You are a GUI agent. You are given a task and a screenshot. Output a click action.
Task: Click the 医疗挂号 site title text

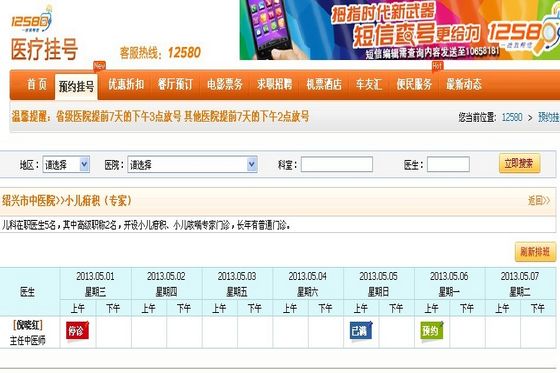(x=44, y=49)
